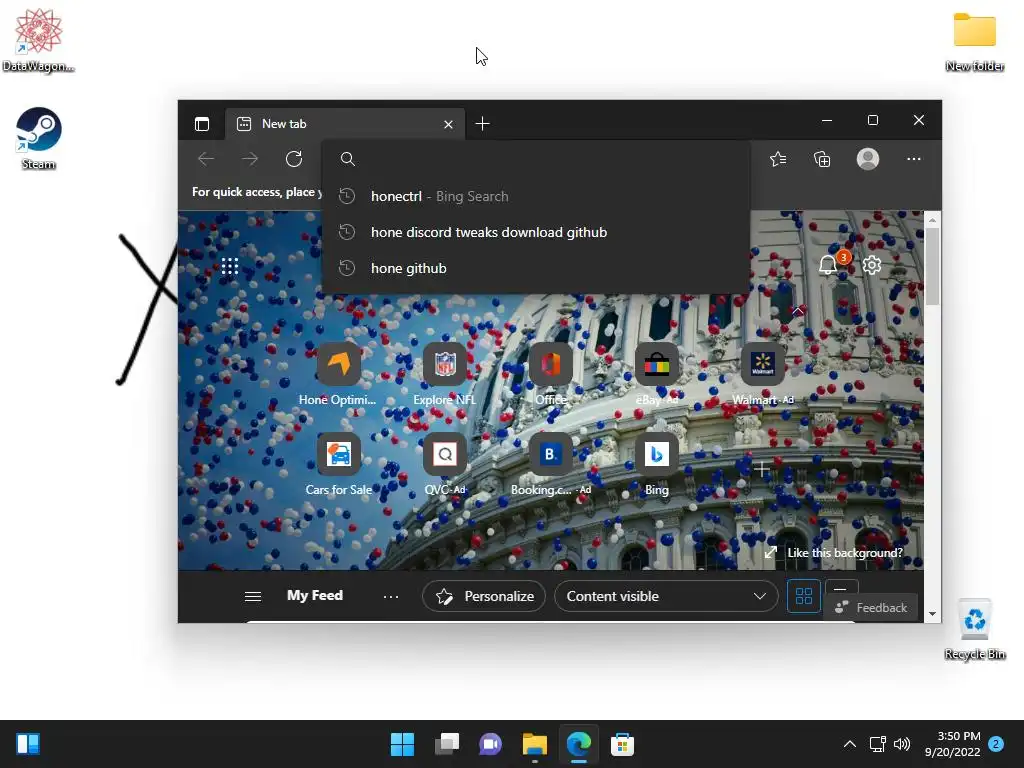Screen dimensions: 1024x768
Task: Open a new tab with plus button
Action: pos(482,123)
